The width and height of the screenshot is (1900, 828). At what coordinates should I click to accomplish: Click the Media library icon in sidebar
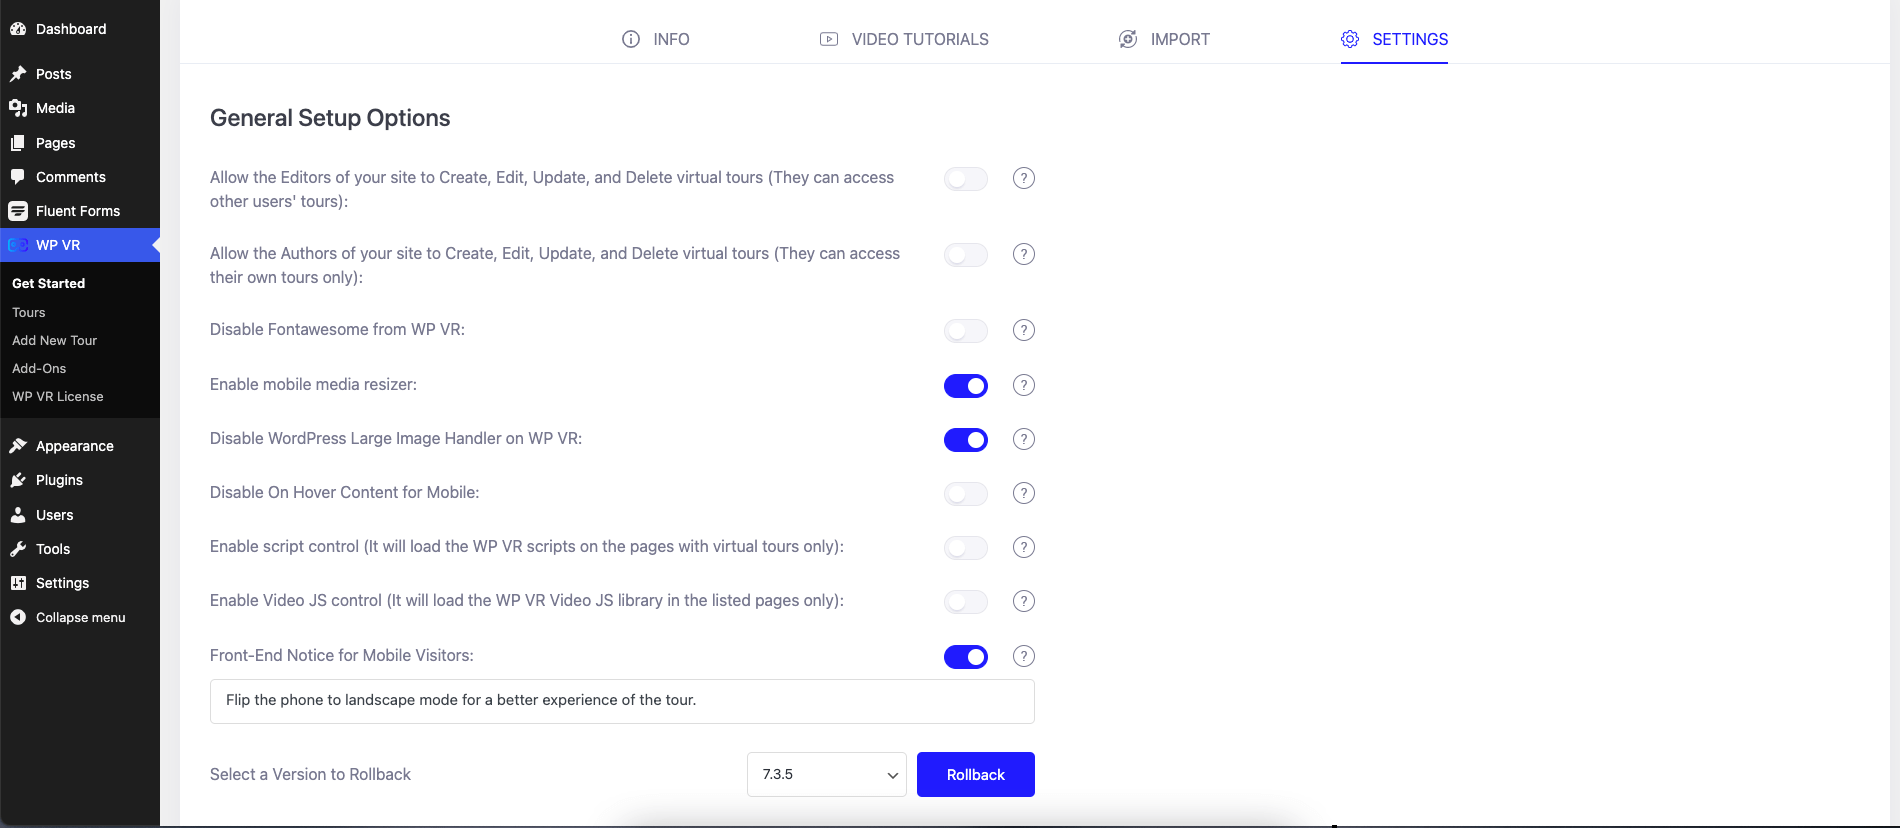coord(18,108)
